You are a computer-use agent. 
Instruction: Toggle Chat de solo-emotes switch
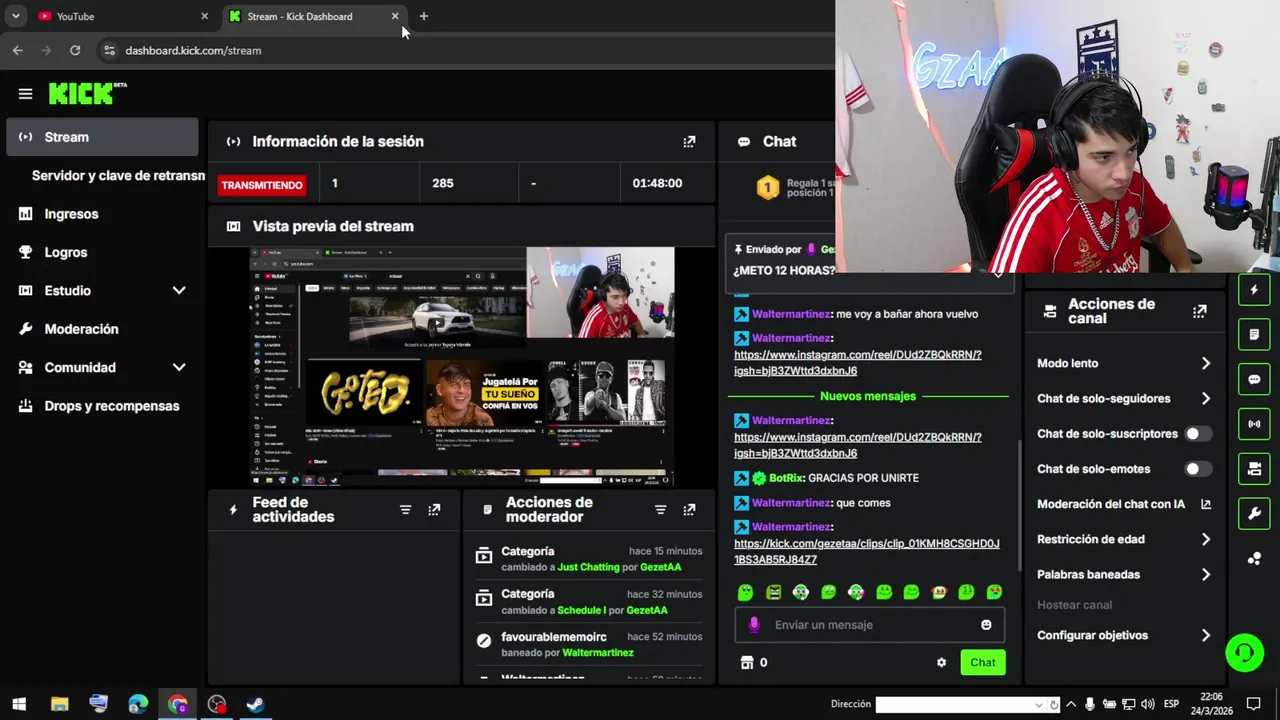click(1197, 469)
